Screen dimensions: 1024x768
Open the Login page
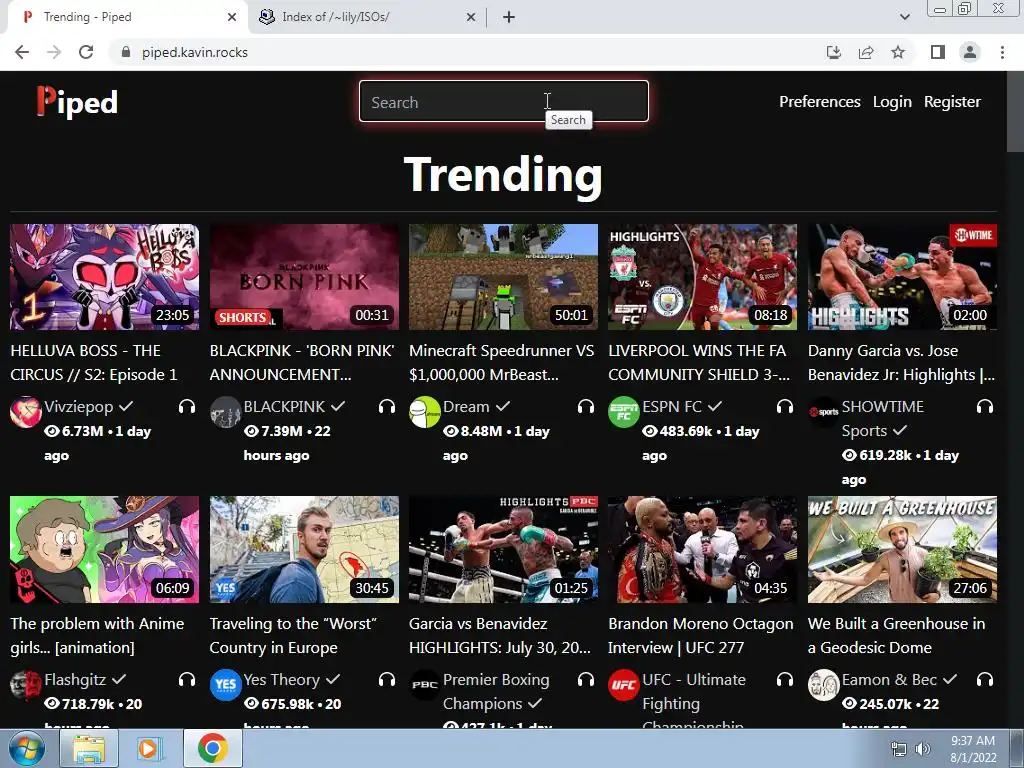(892, 102)
